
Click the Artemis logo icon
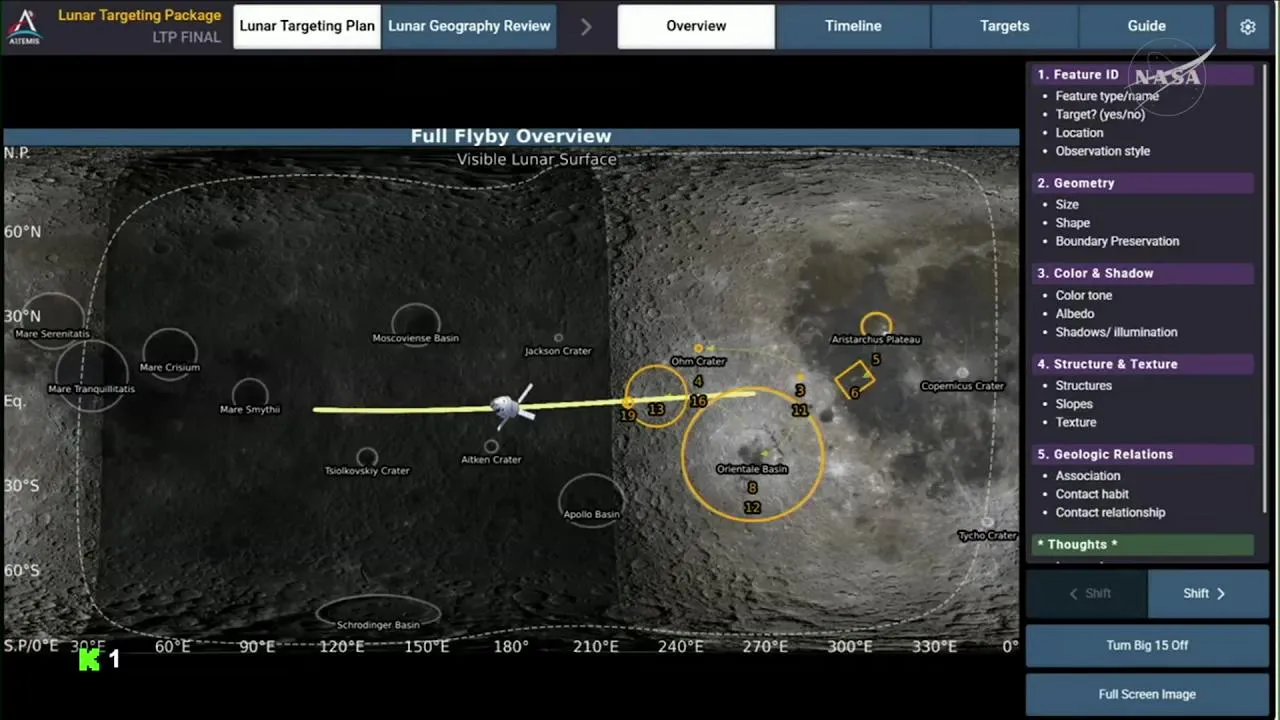pos(24,27)
